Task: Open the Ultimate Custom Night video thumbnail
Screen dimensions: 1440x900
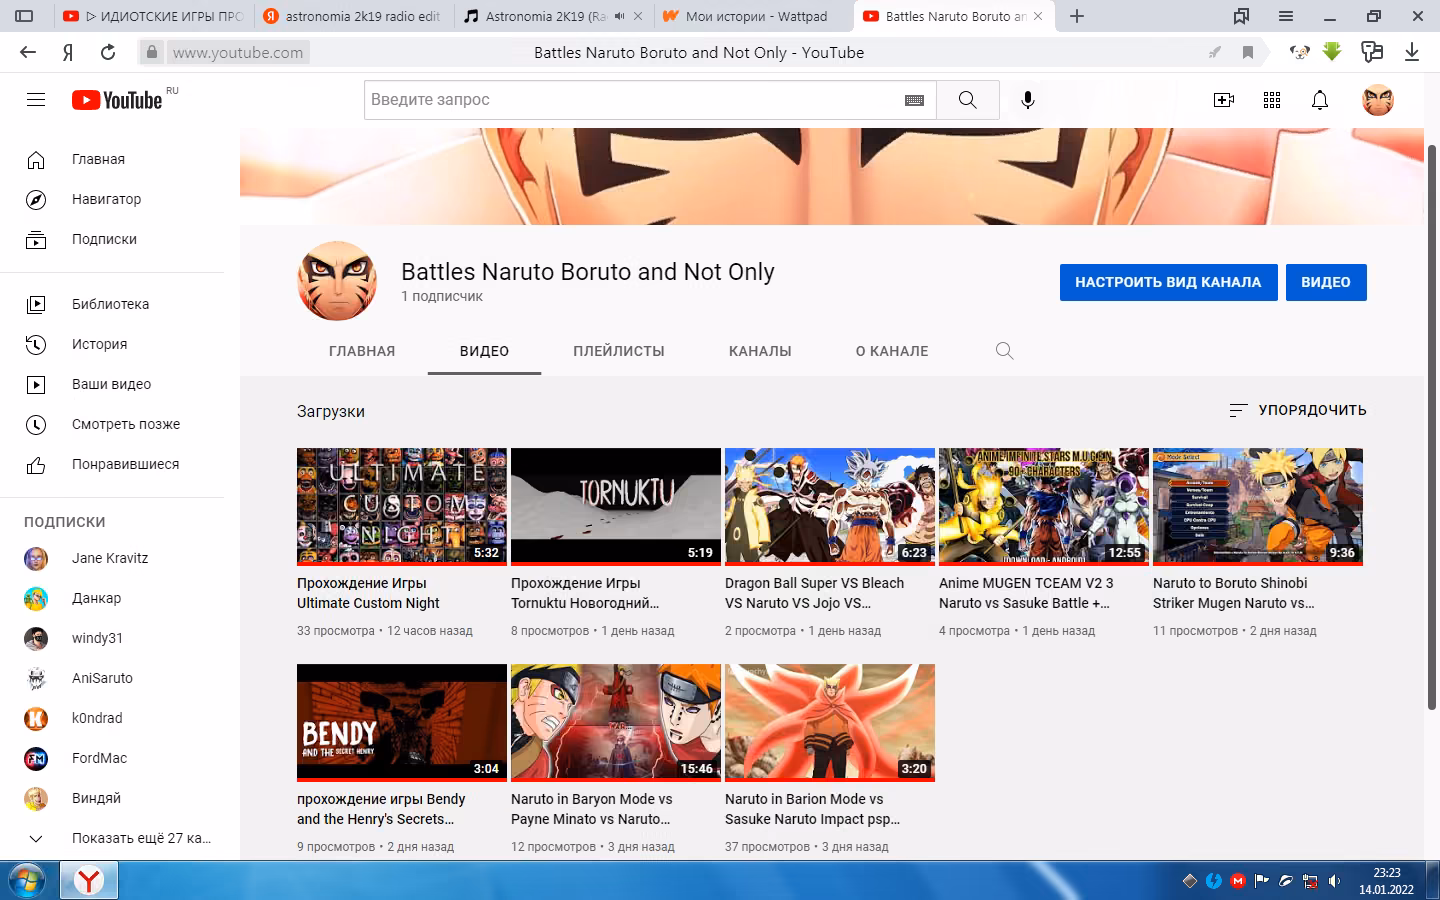Action: click(x=402, y=506)
